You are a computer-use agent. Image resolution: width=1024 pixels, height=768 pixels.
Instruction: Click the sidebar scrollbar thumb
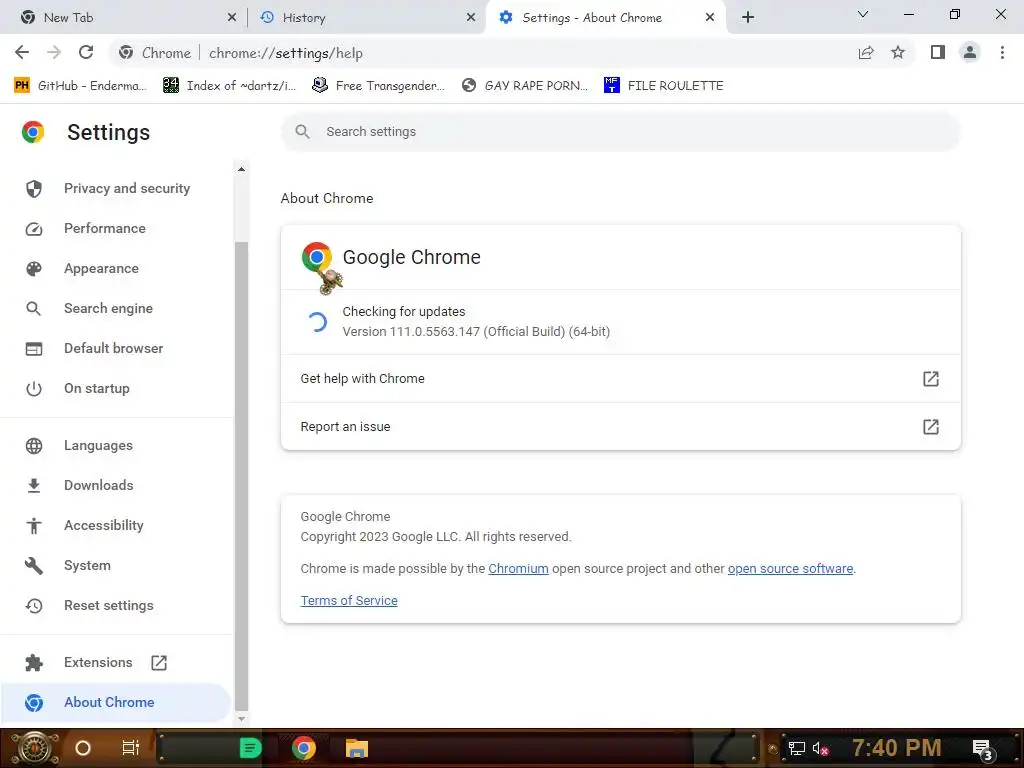(242, 475)
